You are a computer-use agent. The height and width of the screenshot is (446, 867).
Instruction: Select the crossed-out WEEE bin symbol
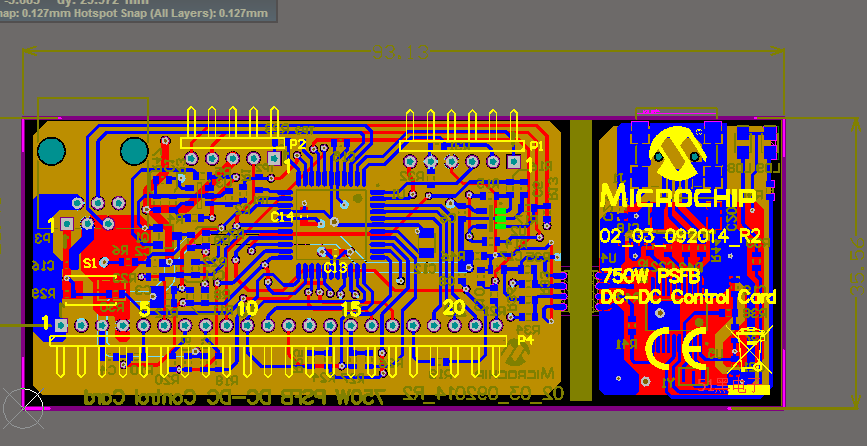tap(749, 349)
